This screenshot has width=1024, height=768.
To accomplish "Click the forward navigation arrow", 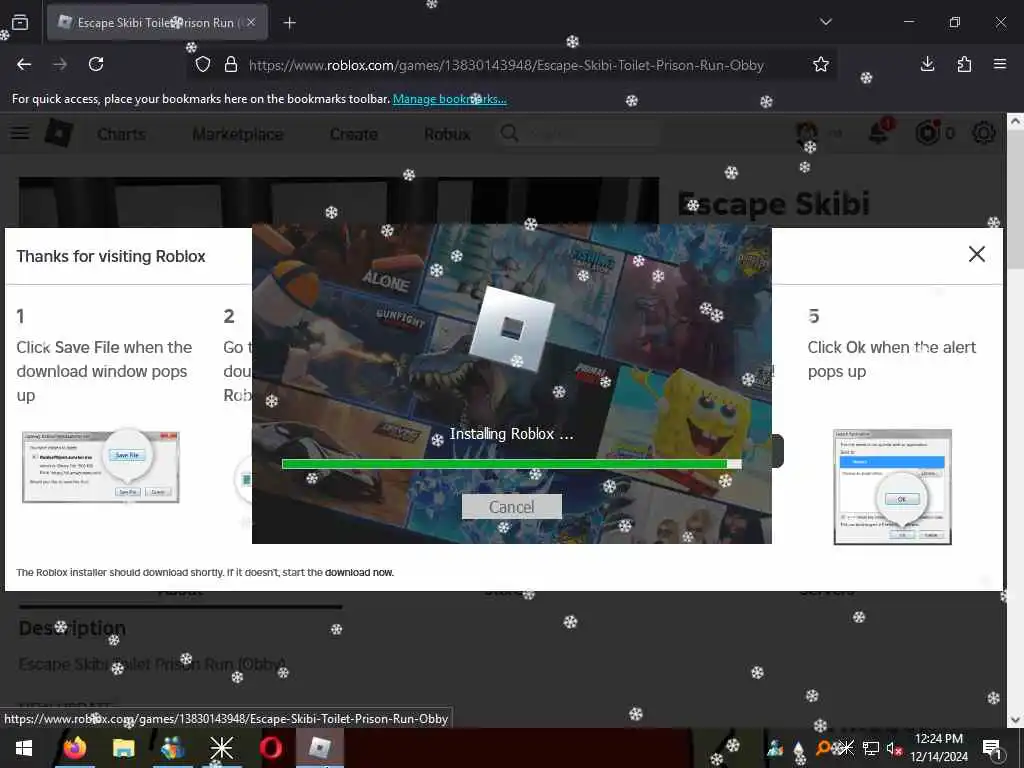I will click(60, 64).
